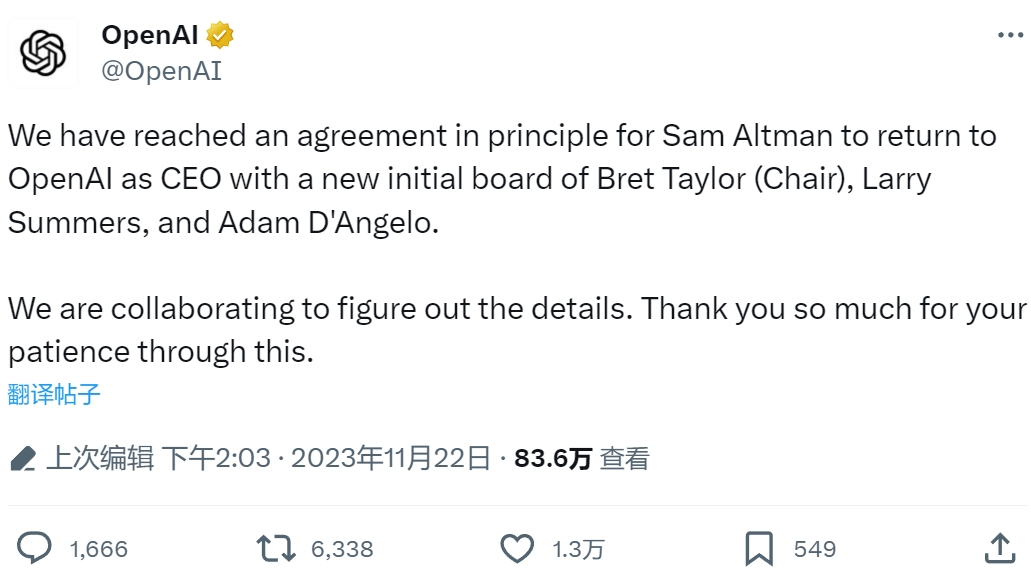
Task: Click the edit pencil icon
Action: (x=23, y=459)
